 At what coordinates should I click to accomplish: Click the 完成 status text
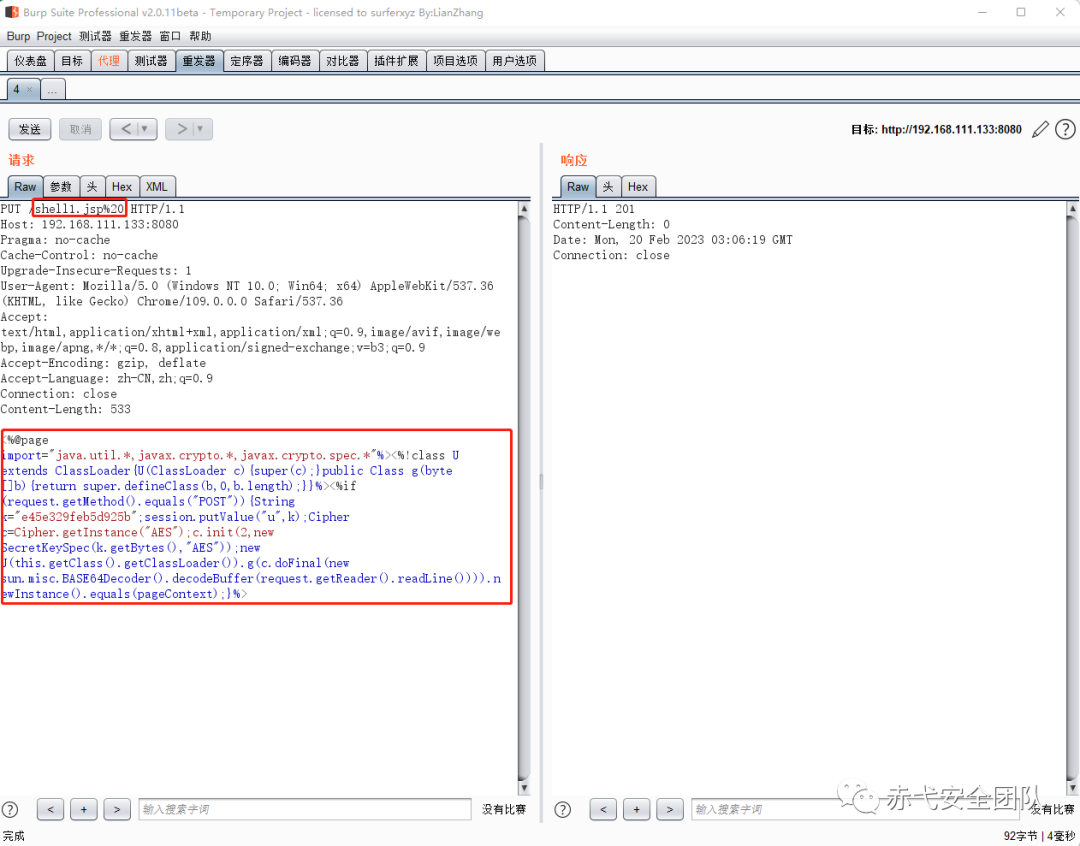[14, 836]
